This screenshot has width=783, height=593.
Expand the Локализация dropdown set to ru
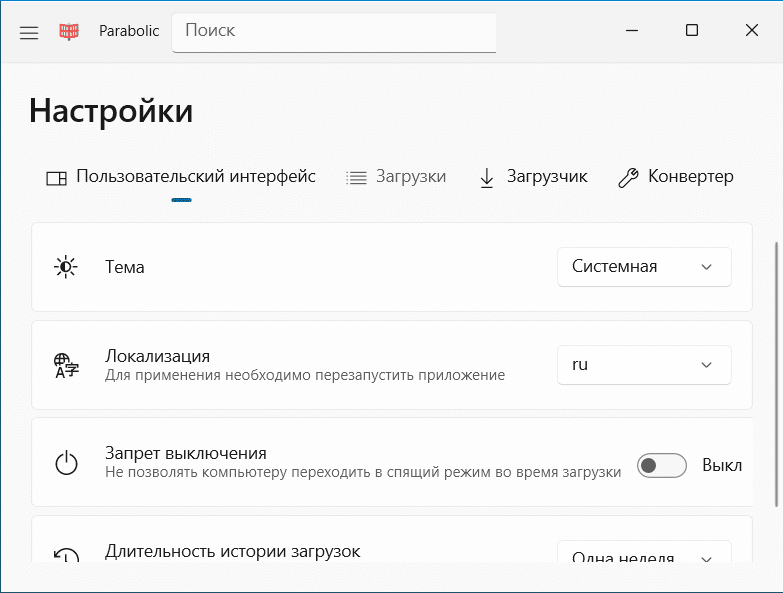coord(644,365)
